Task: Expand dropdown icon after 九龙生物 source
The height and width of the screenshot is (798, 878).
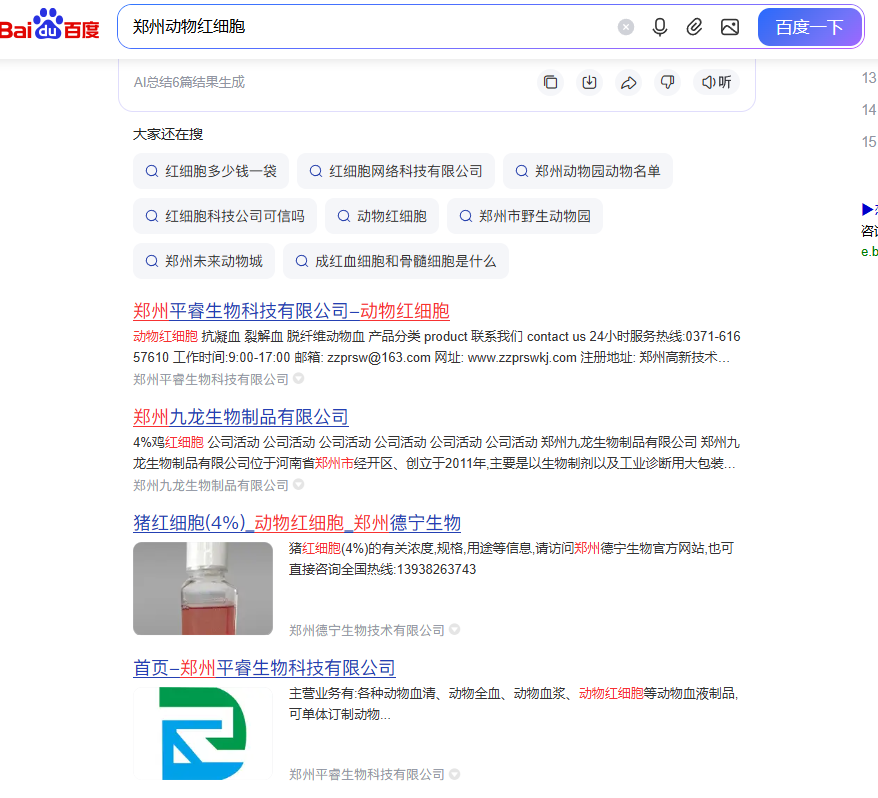Action: (298, 484)
